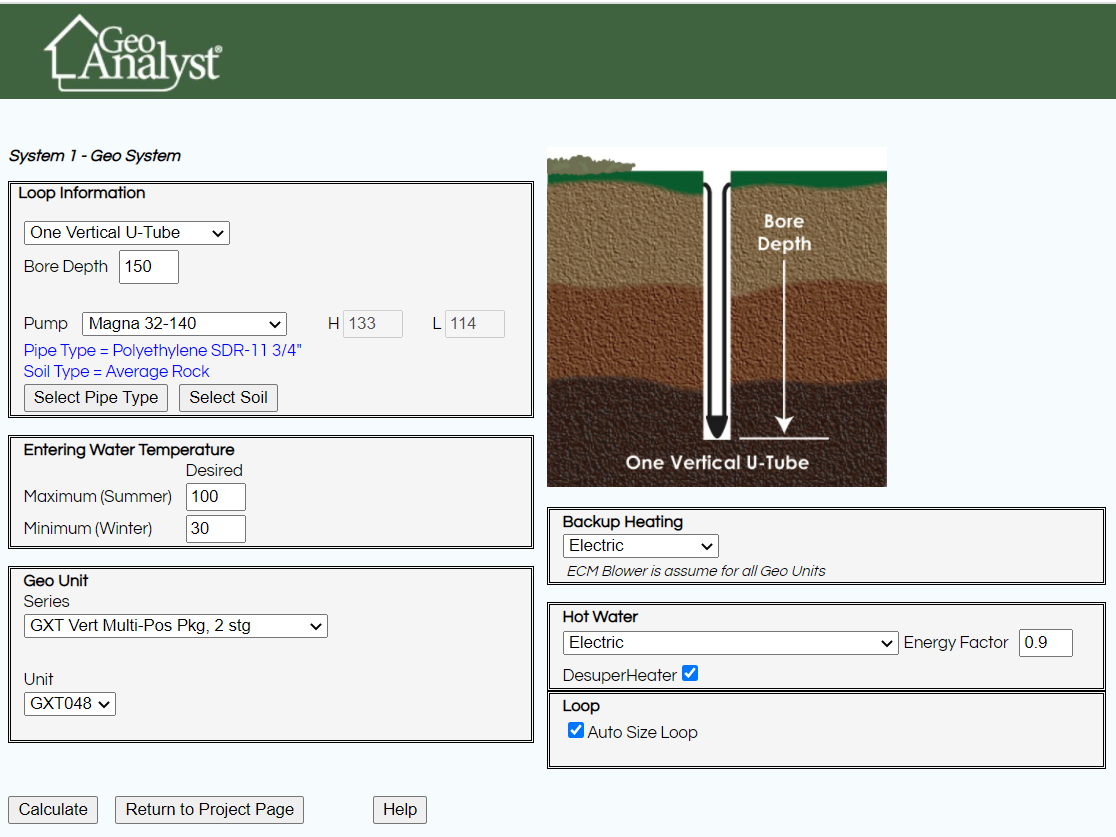1116x837 pixels.
Task: Click the 'Entering Water Temperature' section title
Action: (129, 450)
